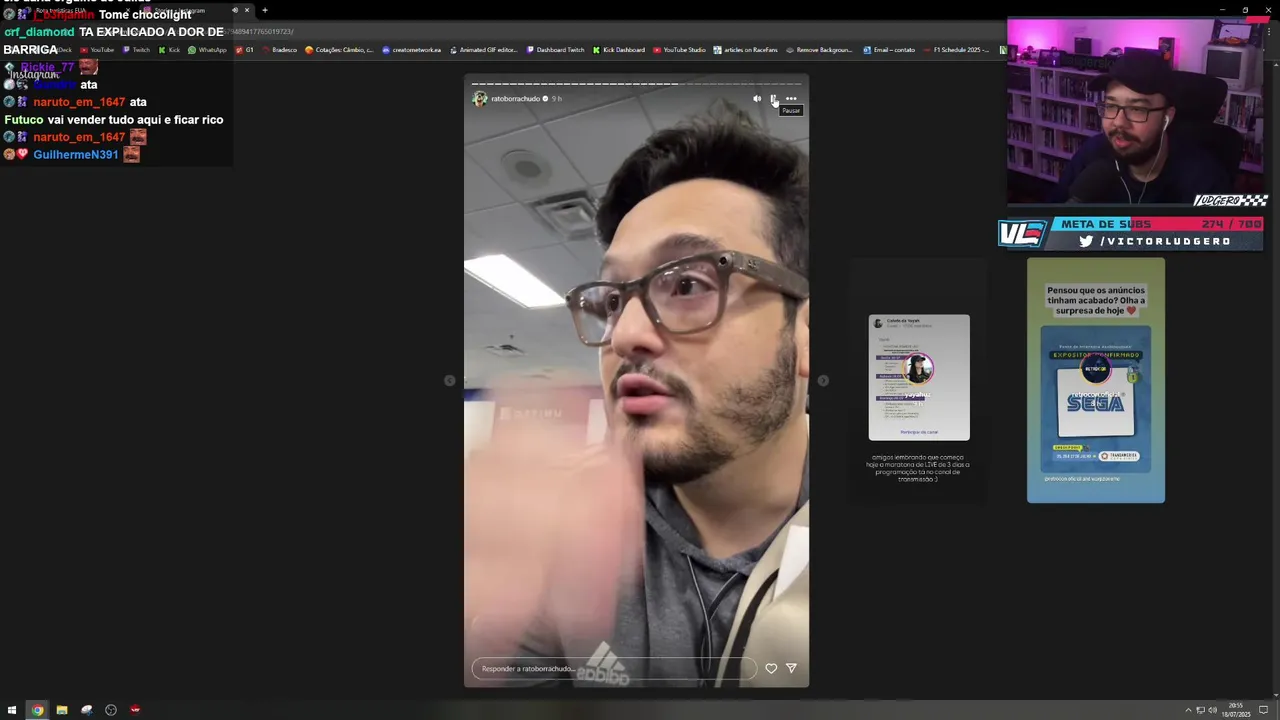Open the Windows notification center
The height and width of the screenshot is (720, 1280).
click(1264, 710)
